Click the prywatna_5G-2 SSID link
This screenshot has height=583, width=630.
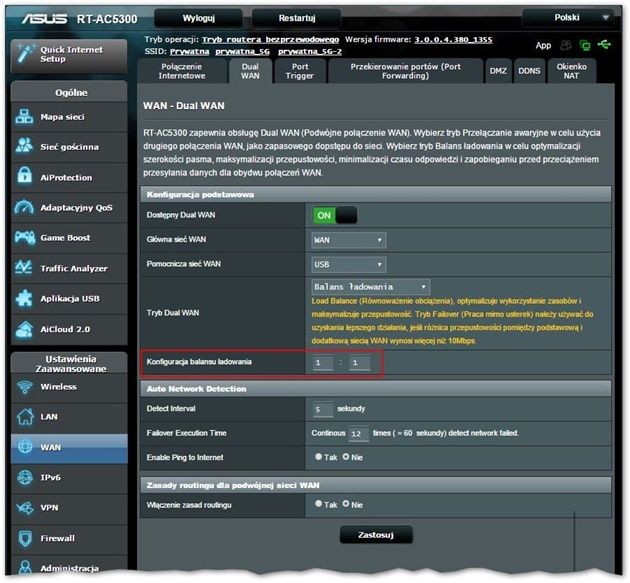310,51
